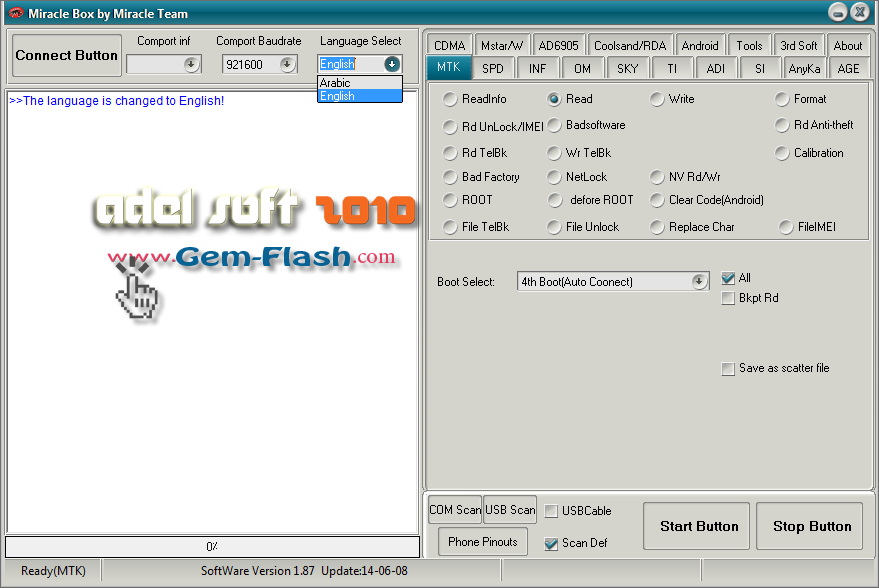This screenshot has height=588, width=879.
Task: Open the 3rd Soft tab
Action: [799, 45]
